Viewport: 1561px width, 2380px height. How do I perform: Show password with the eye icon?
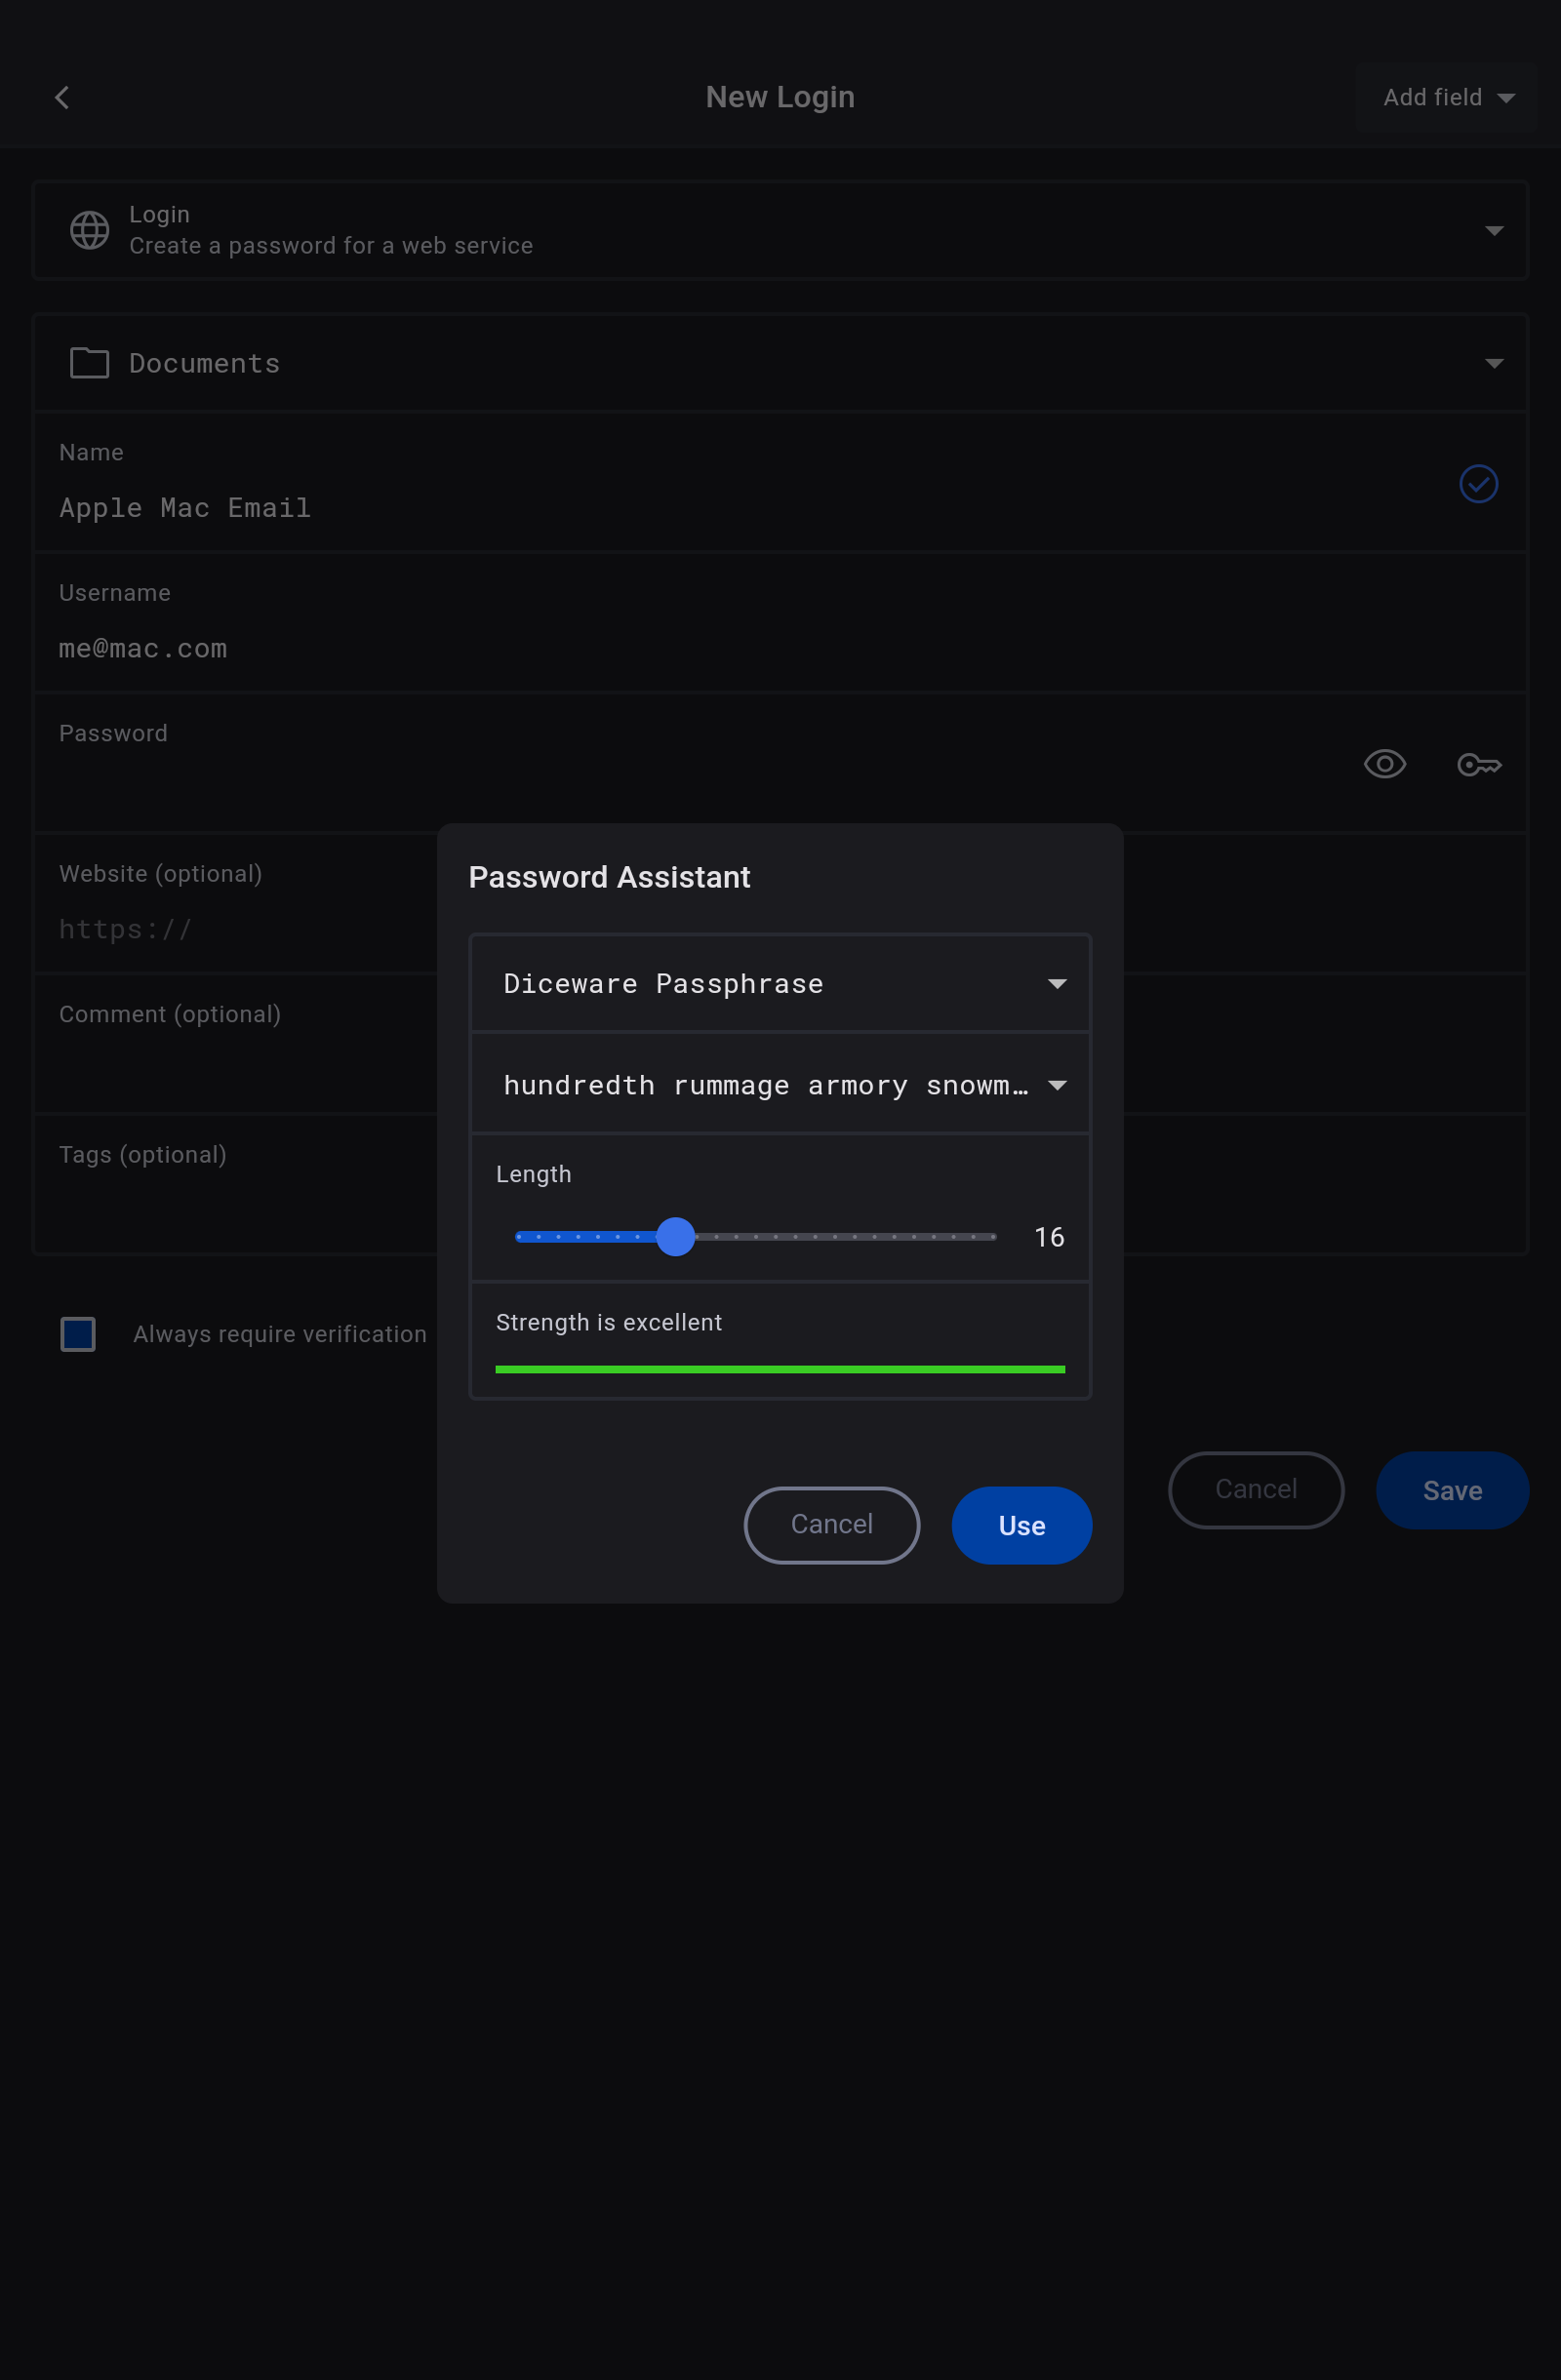tap(1384, 765)
